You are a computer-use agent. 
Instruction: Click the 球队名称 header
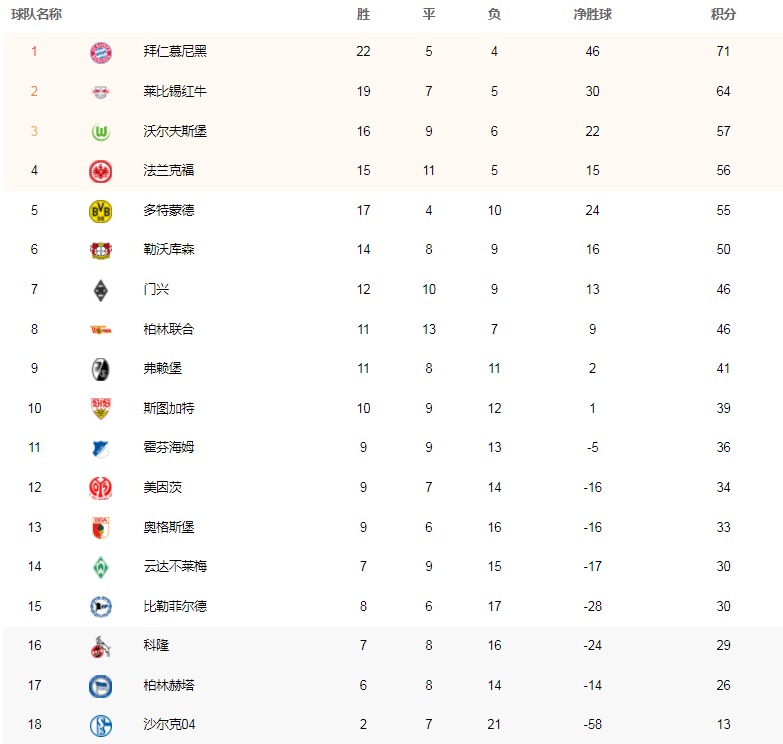point(36,14)
